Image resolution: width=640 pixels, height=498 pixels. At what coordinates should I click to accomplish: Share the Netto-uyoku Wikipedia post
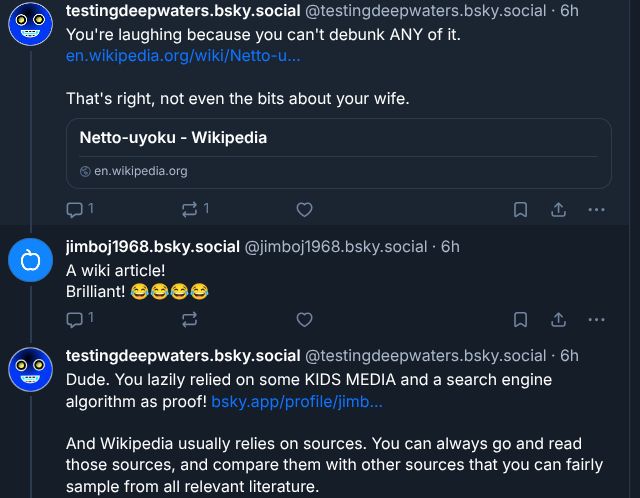pyautogui.click(x=558, y=209)
